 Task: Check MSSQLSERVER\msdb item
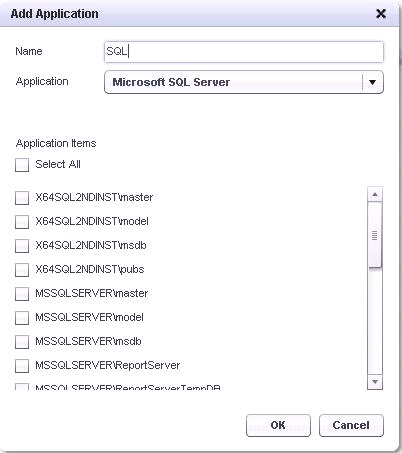[x=22, y=342]
